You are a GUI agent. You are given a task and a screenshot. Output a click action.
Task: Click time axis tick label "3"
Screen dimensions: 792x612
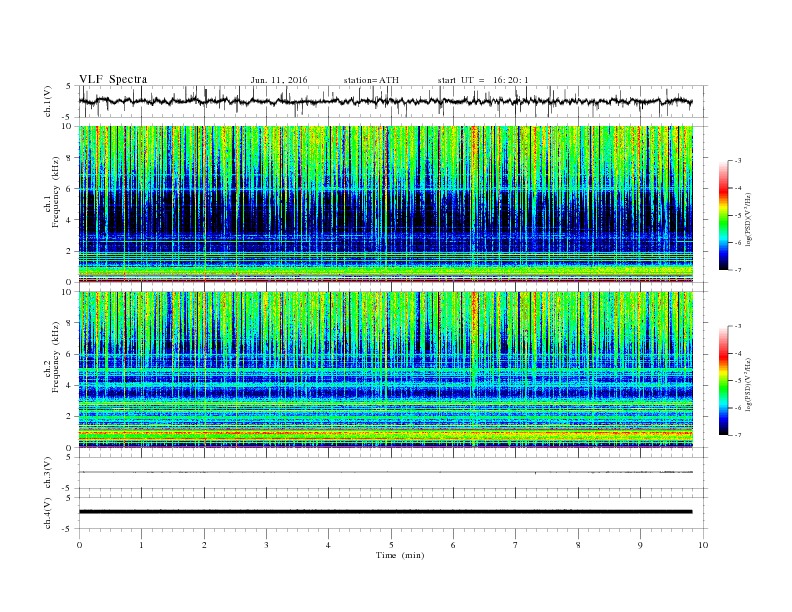266,545
